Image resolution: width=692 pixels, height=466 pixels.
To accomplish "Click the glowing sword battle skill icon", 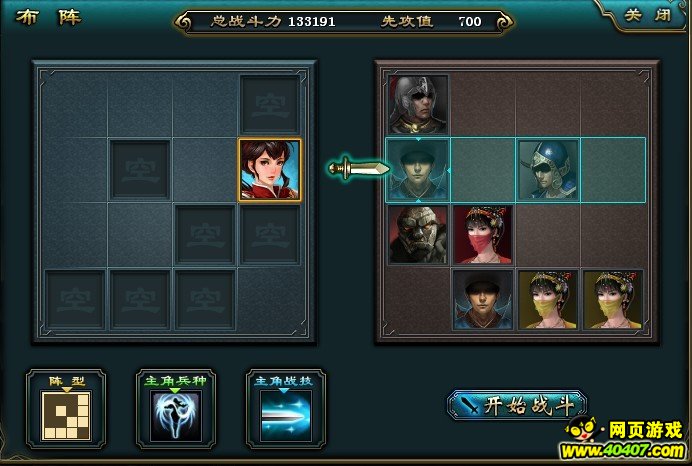I will pos(286,416).
